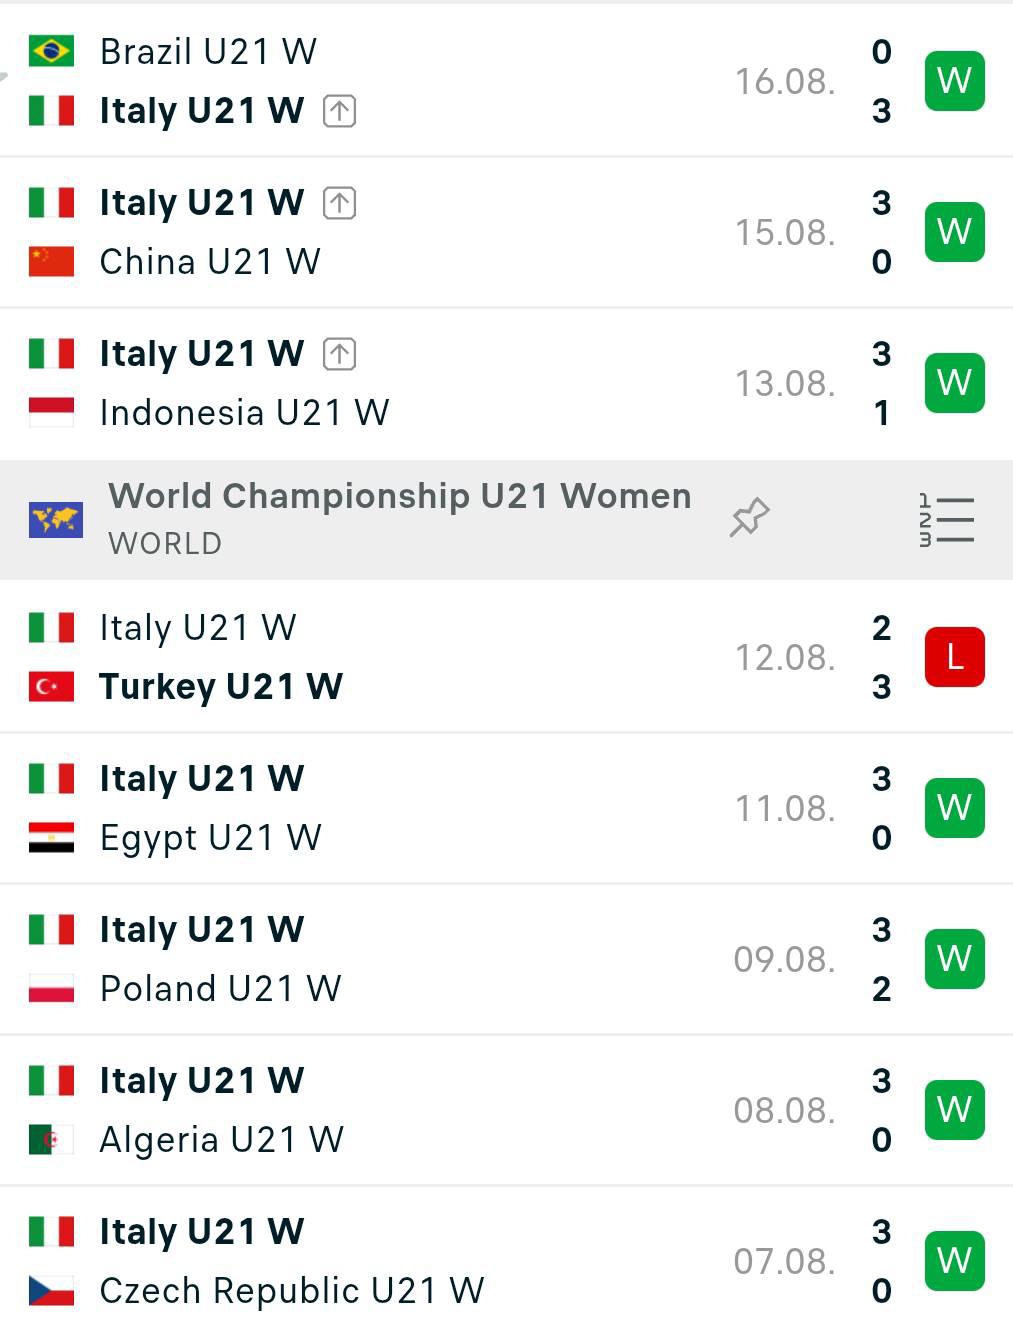Screen dimensions: 1013x1328
Task: Click the Turkey flag icon
Action: click(51, 687)
